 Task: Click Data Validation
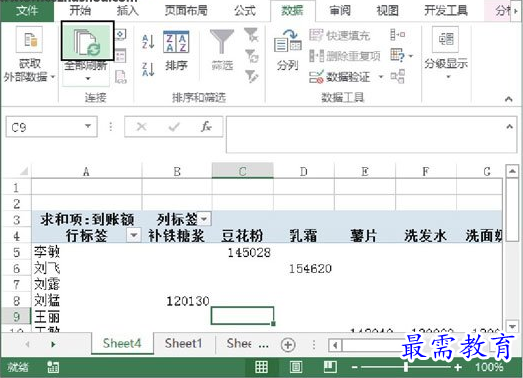(340, 77)
